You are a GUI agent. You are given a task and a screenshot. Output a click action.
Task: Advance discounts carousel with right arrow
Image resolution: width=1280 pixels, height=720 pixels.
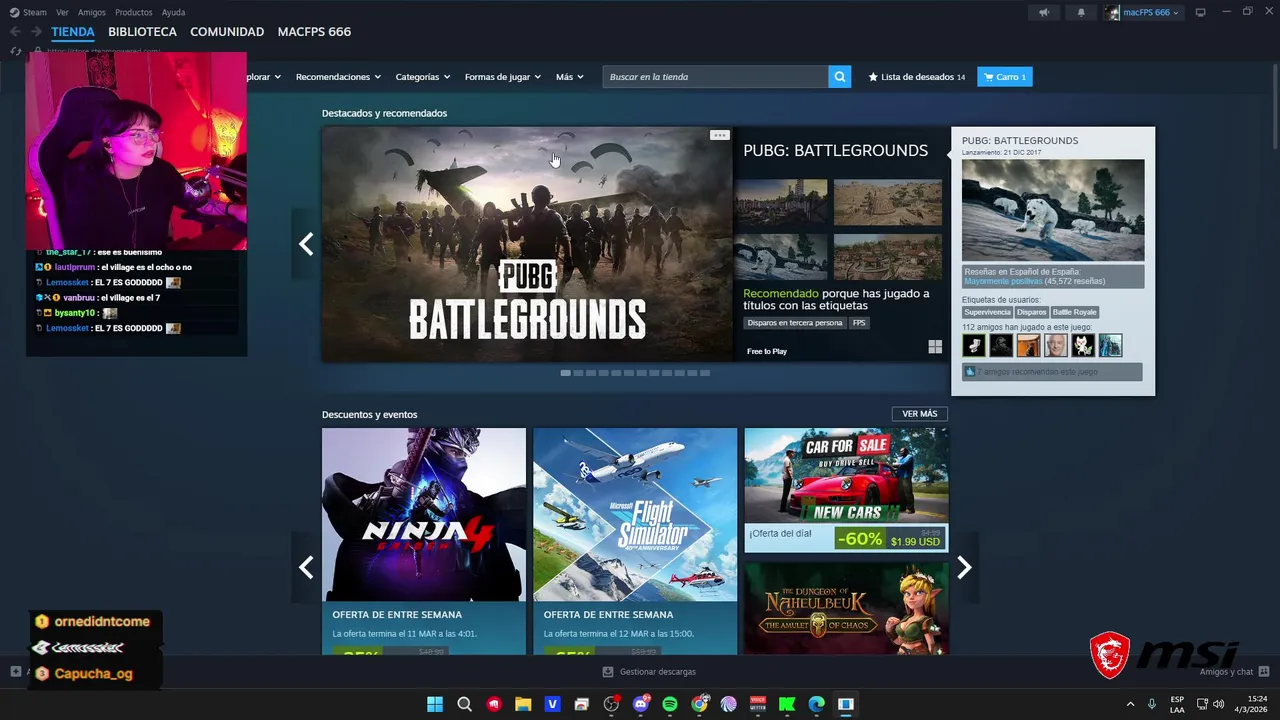[964, 567]
